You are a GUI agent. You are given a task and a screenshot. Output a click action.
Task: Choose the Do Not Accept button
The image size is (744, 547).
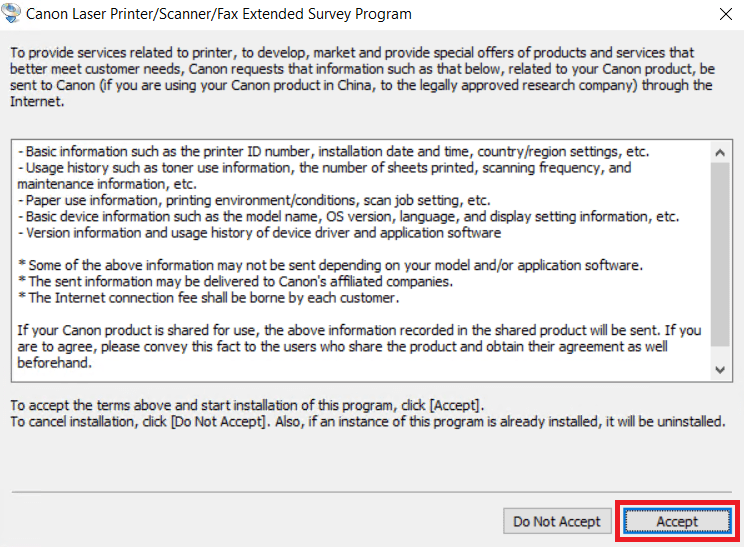coord(557,521)
